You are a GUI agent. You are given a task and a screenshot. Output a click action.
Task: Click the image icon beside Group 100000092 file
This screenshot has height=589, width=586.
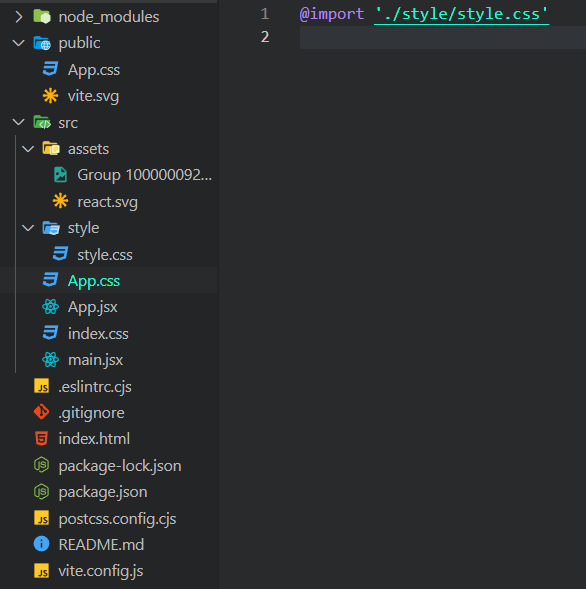click(60, 175)
